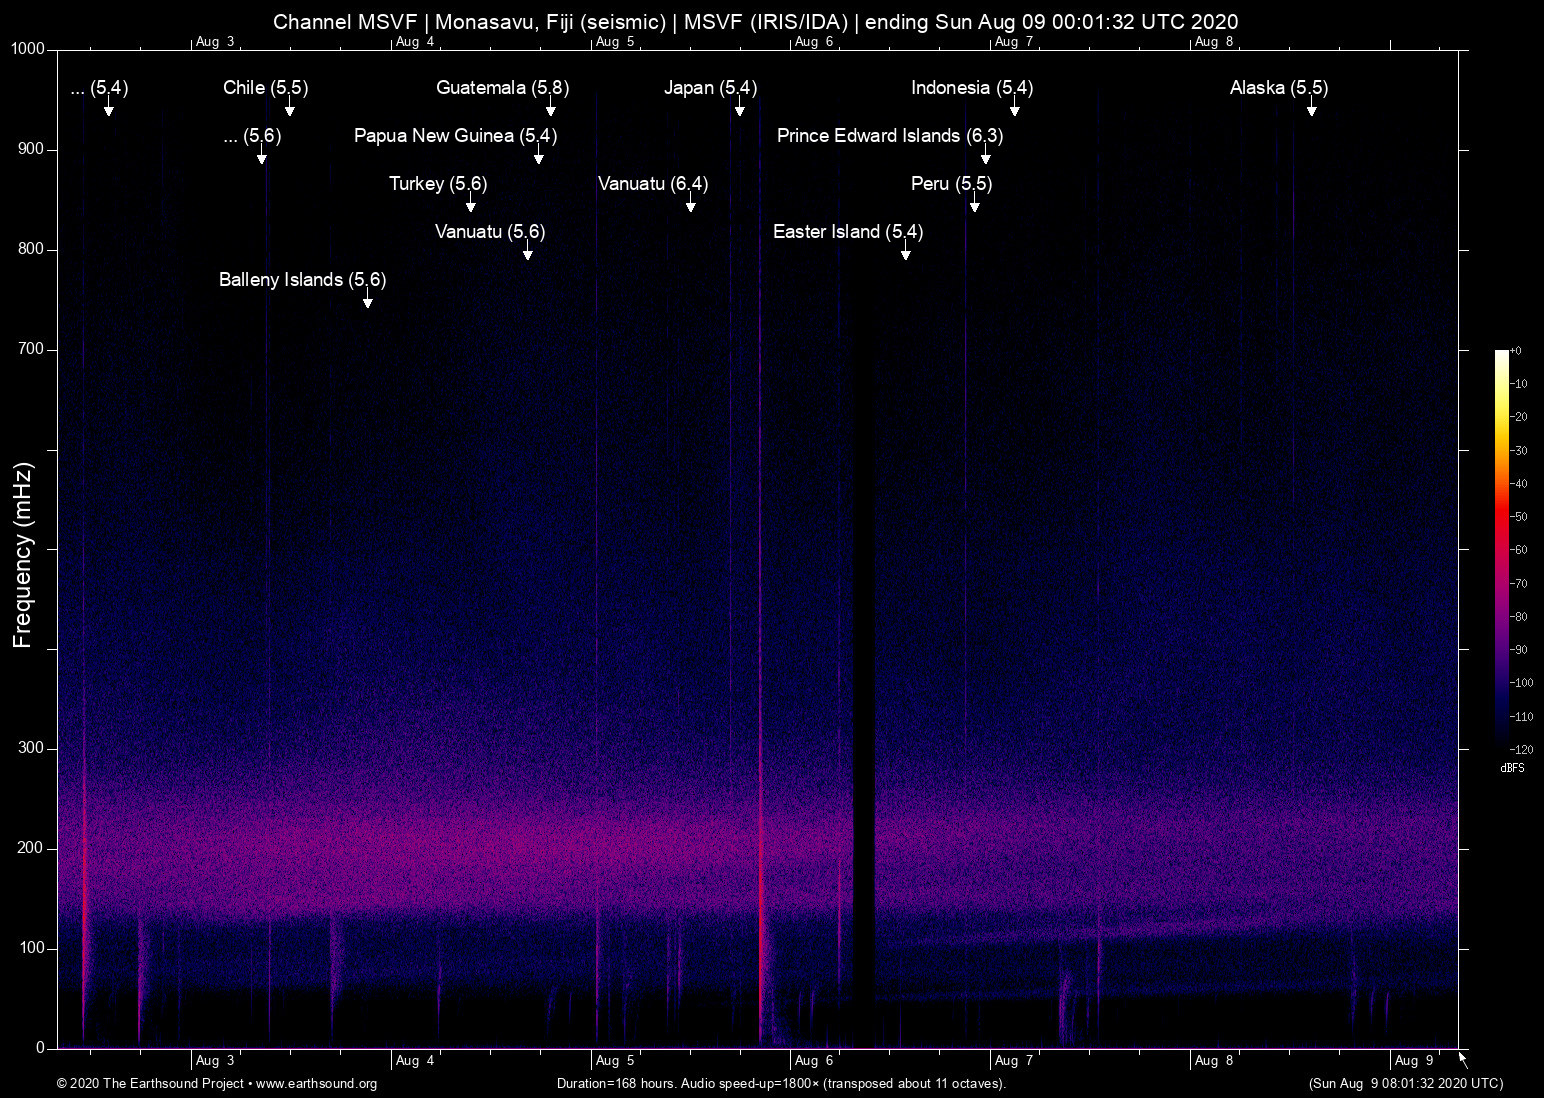Select the Balleny Islands (5.6) label

(x=302, y=280)
